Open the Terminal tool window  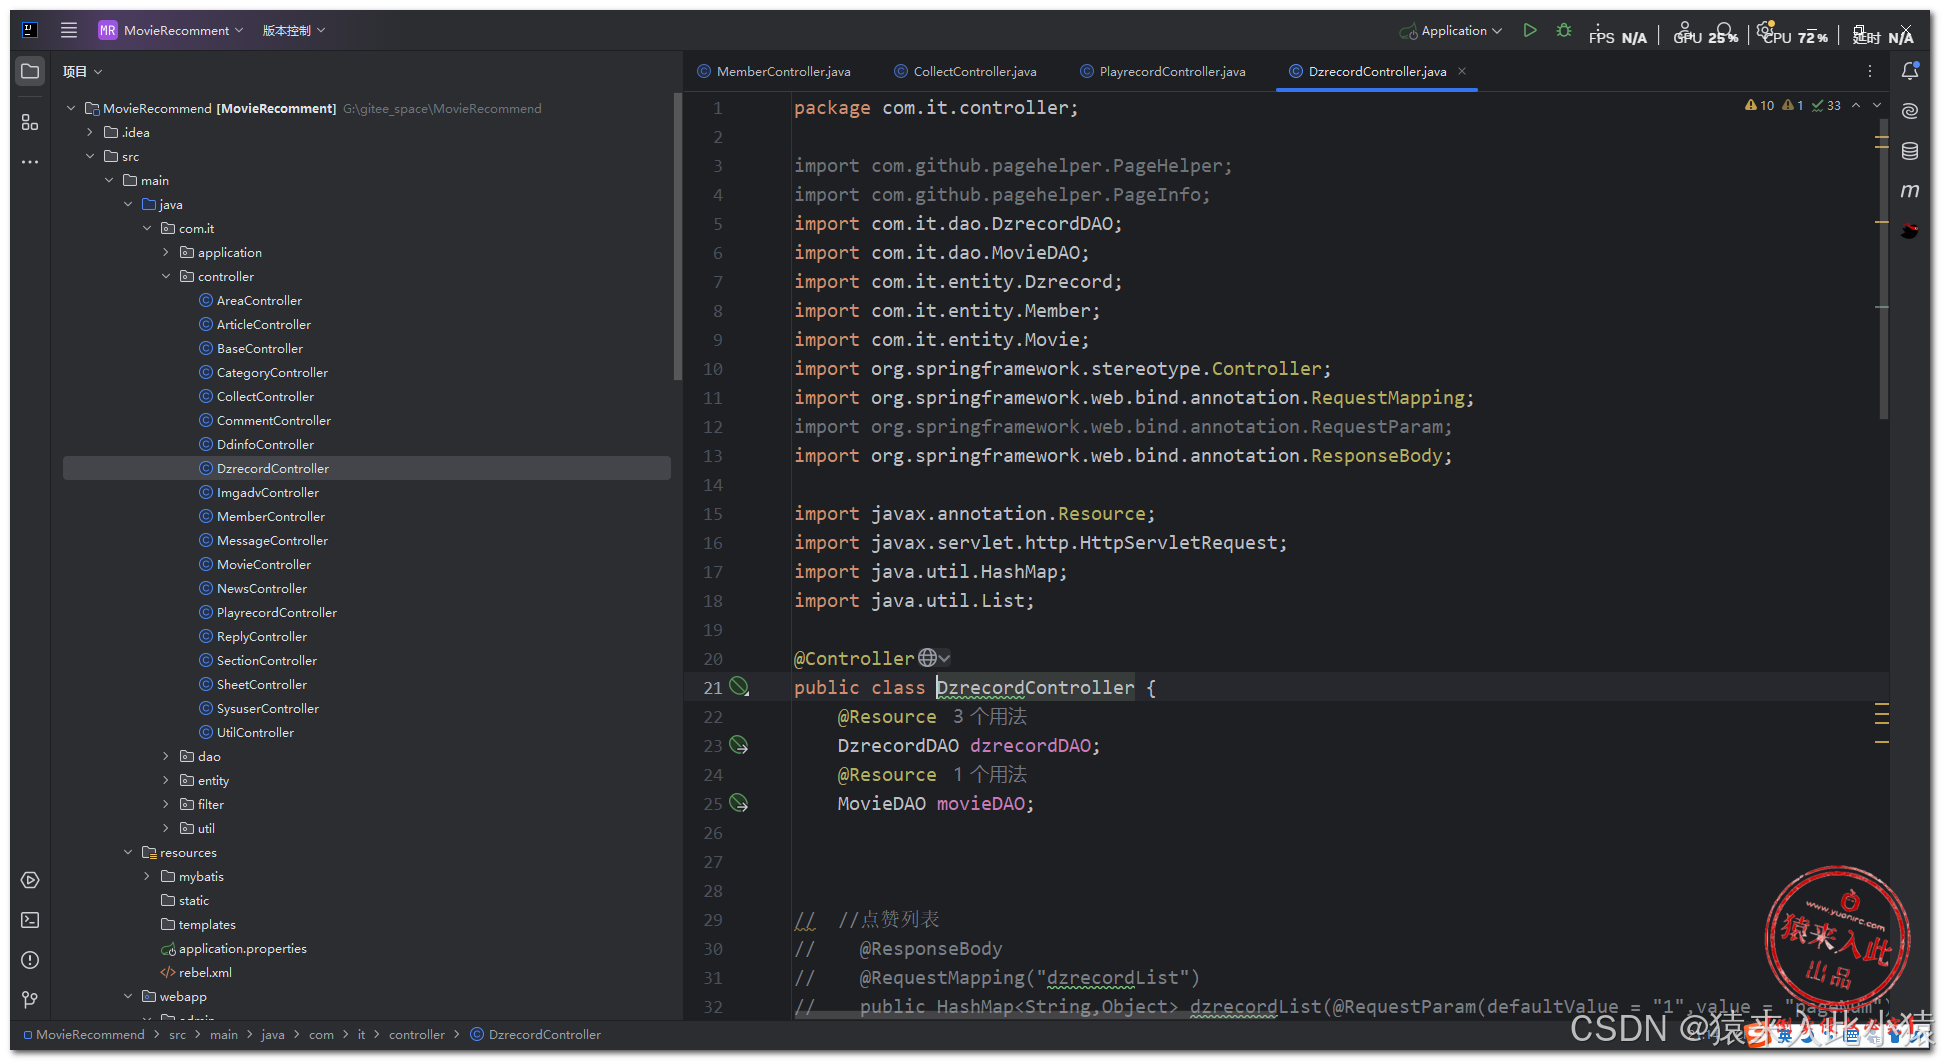tap(30, 920)
